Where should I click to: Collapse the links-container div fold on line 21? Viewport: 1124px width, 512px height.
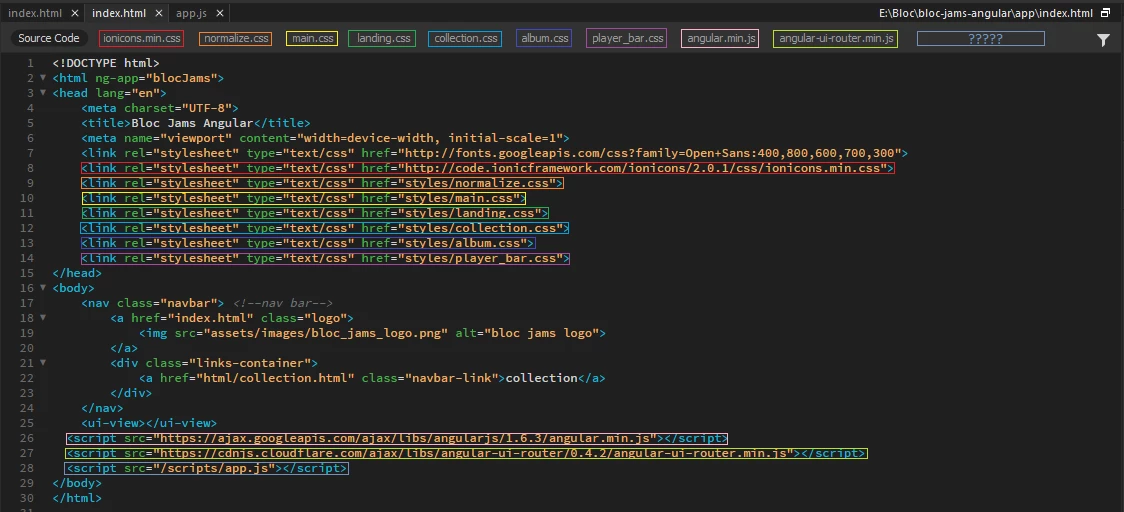pyautogui.click(x=43, y=363)
